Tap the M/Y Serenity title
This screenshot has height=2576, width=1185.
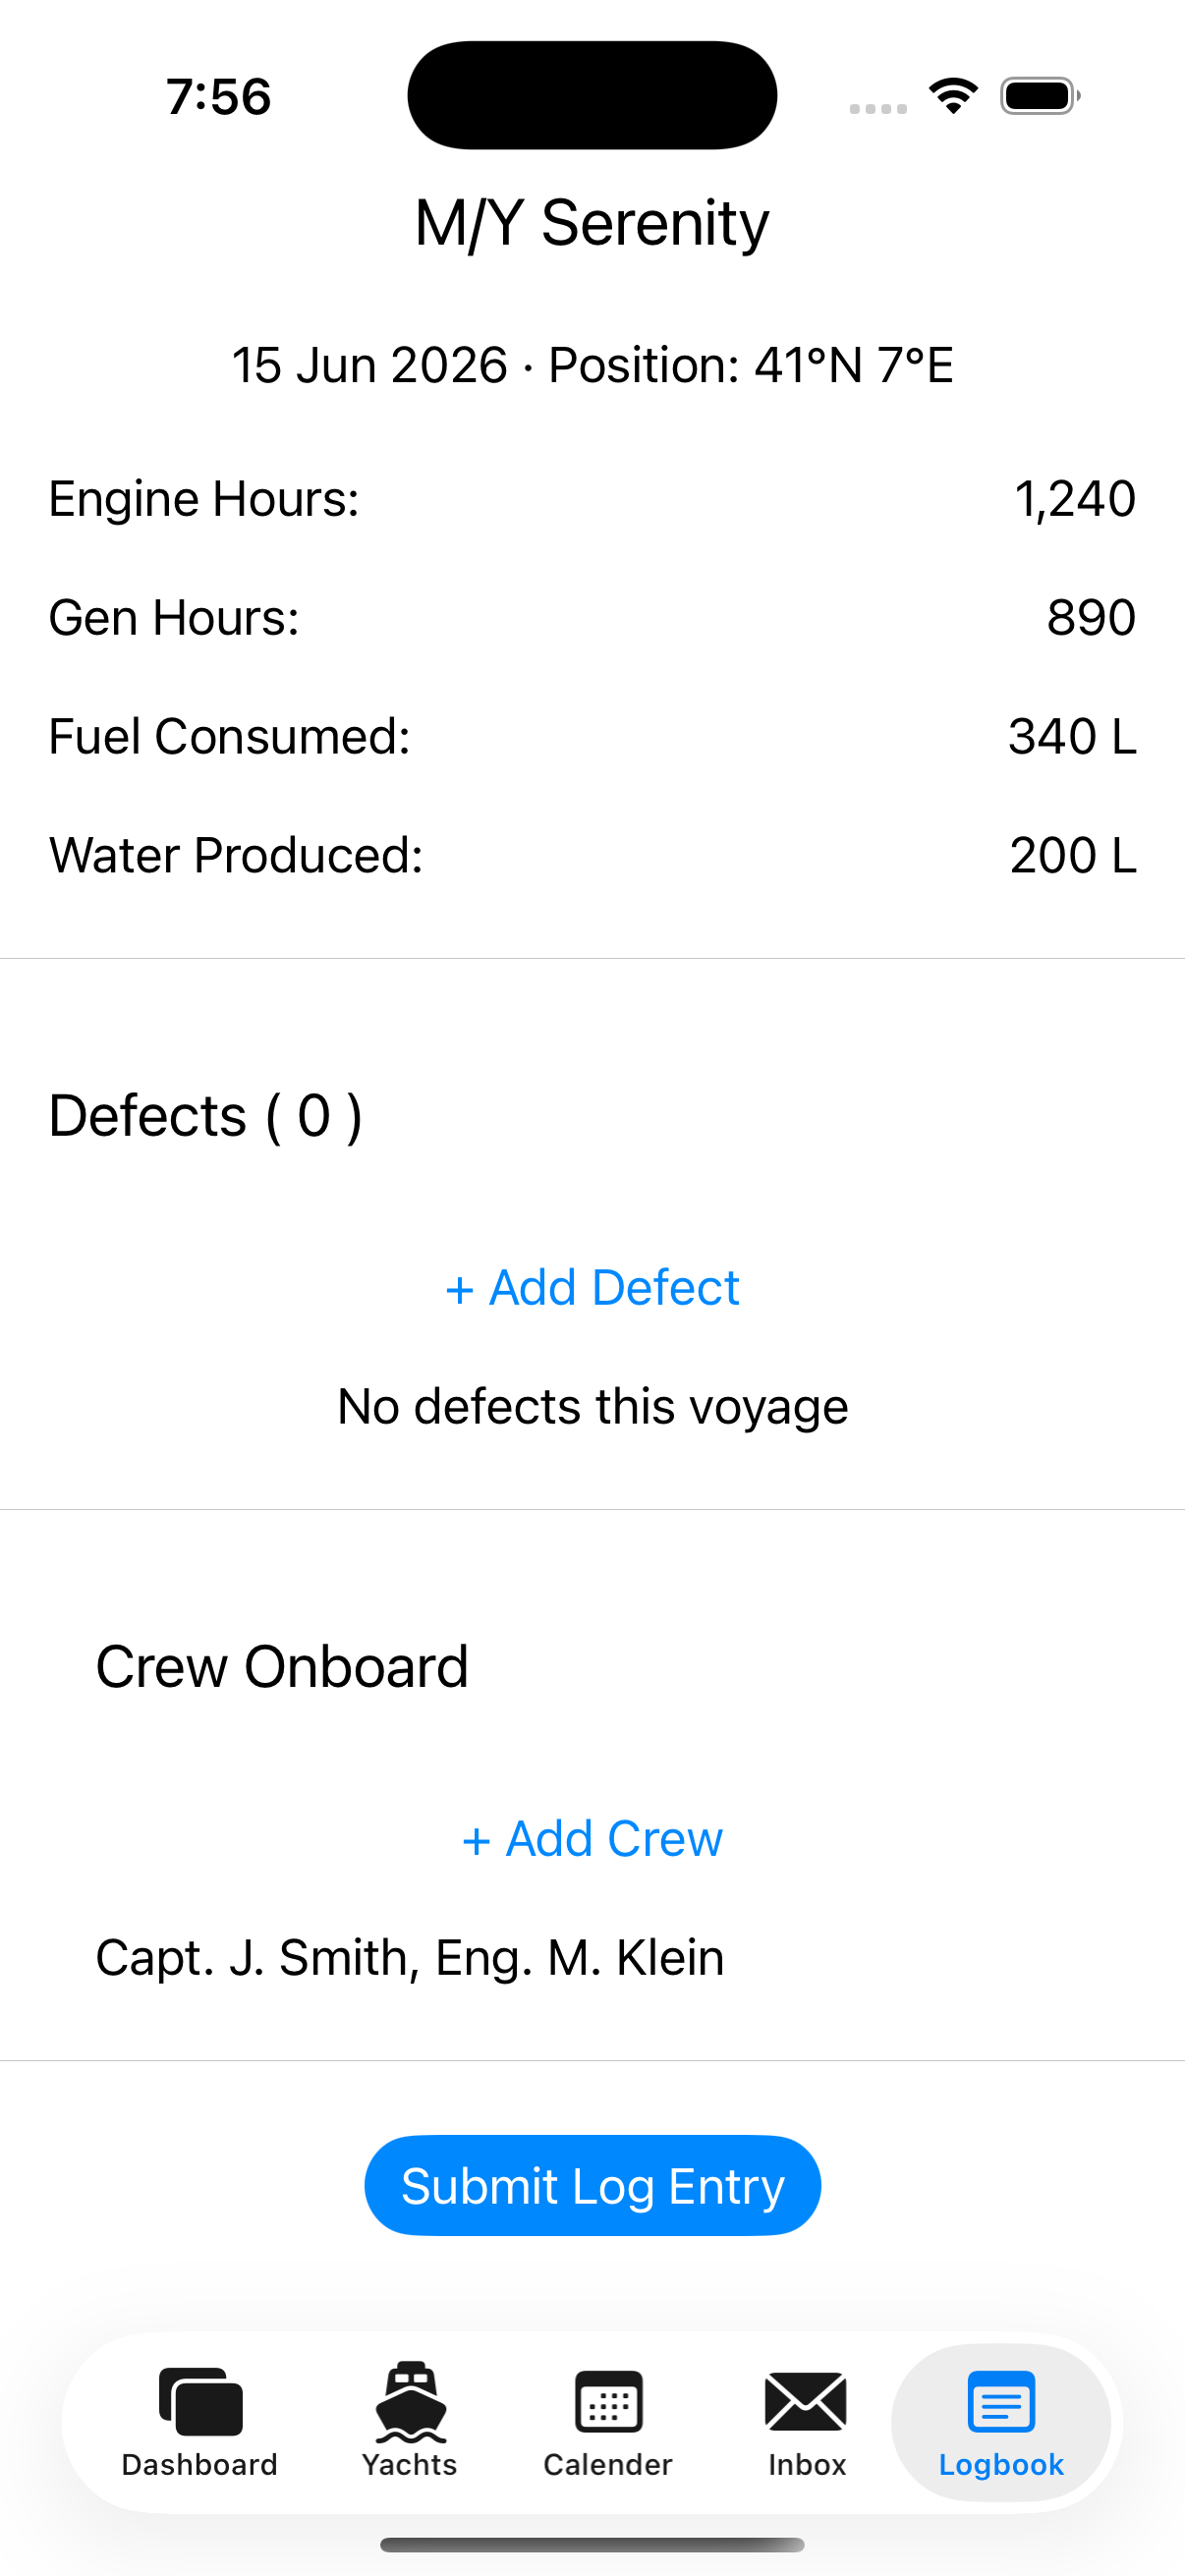(x=592, y=222)
